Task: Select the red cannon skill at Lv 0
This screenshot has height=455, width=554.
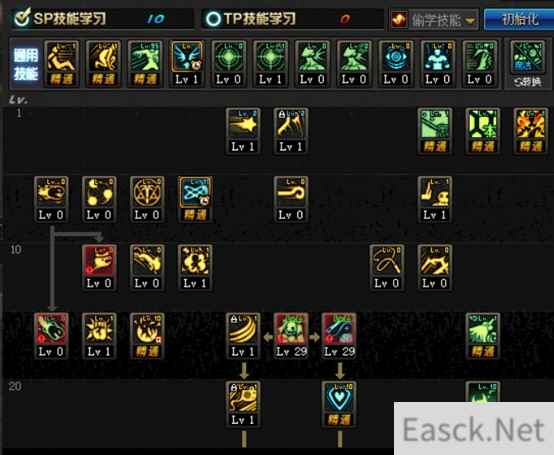Action: (51, 336)
